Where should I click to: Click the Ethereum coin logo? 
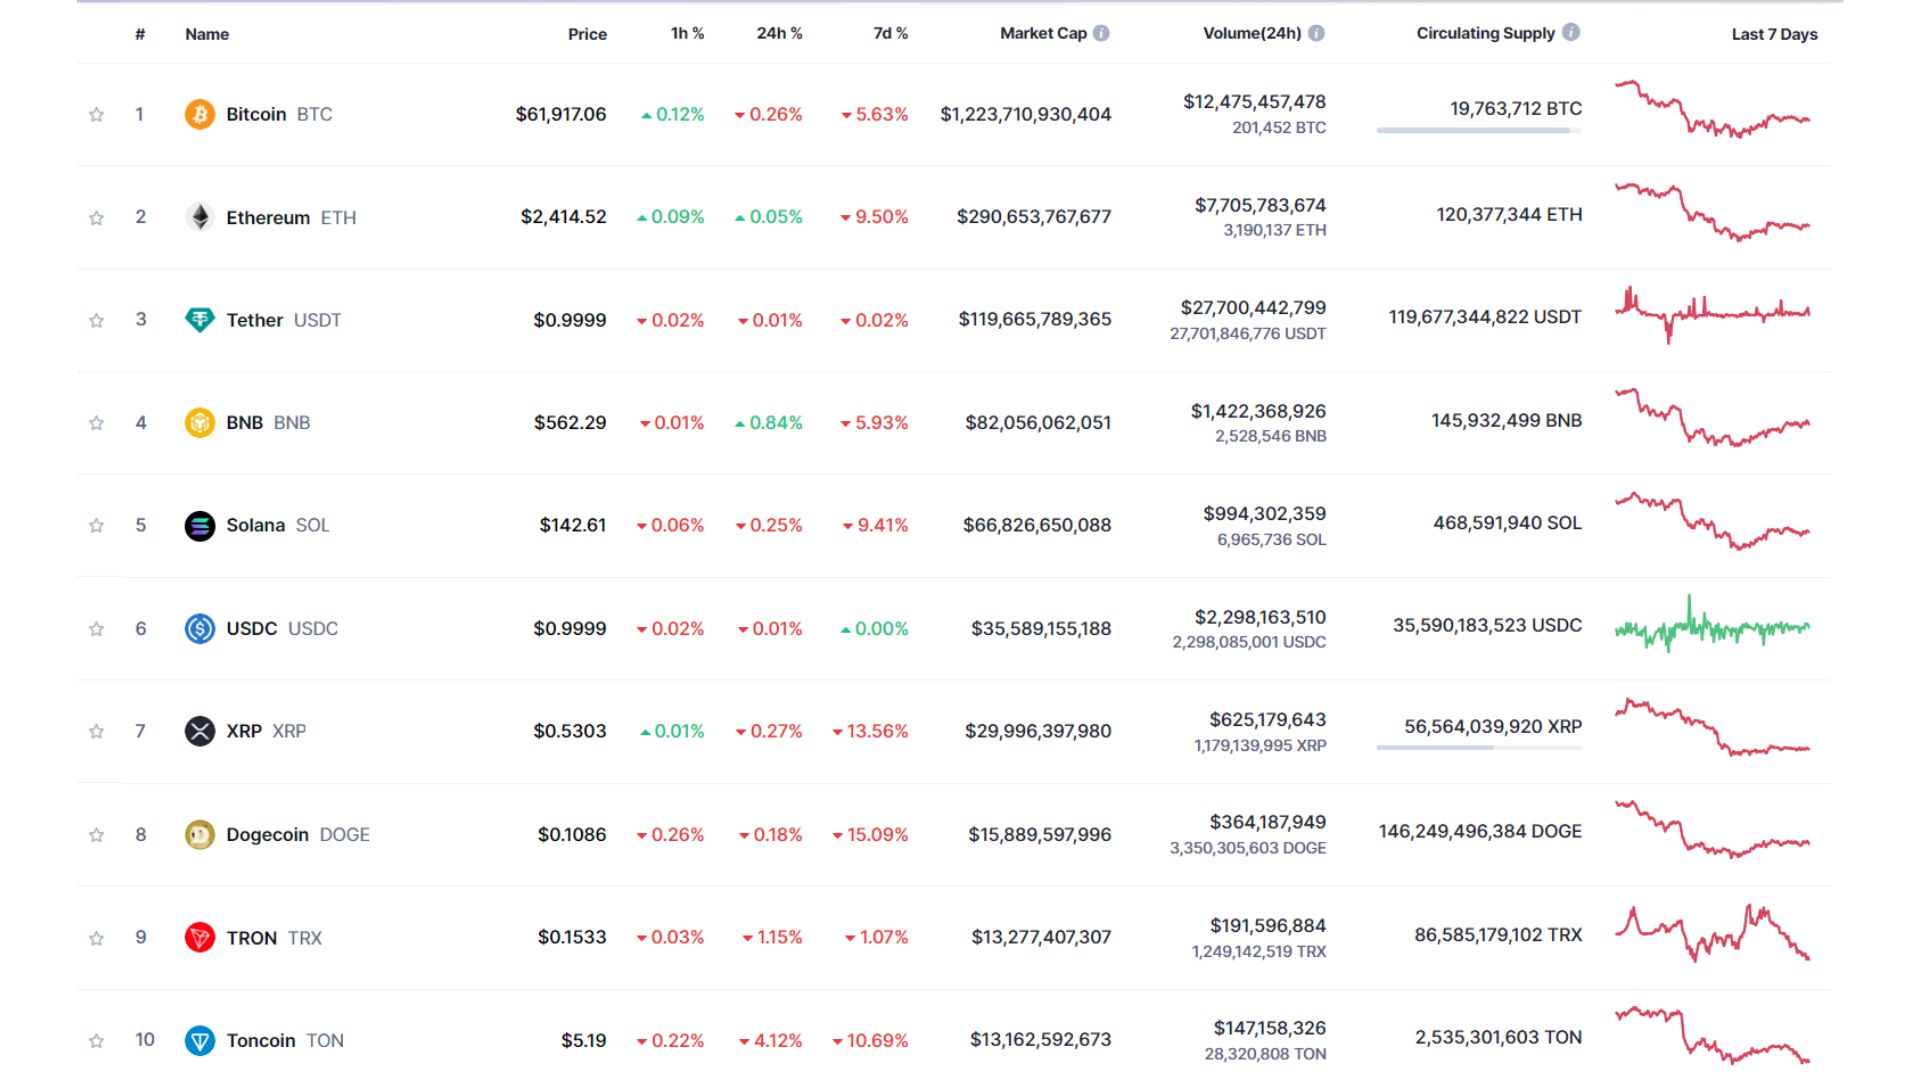tap(200, 217)
